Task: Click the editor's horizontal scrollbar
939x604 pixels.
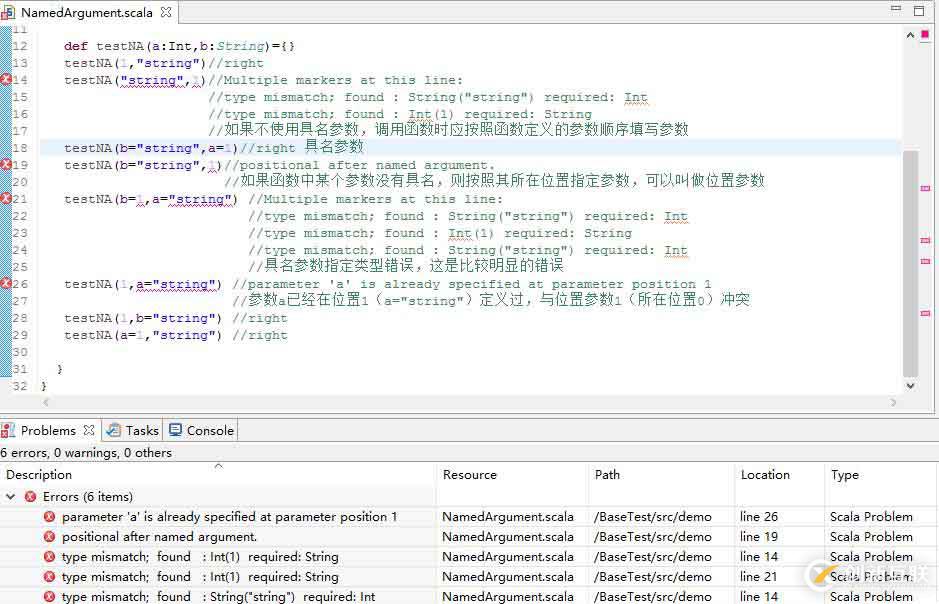Action: coord(450,403)
